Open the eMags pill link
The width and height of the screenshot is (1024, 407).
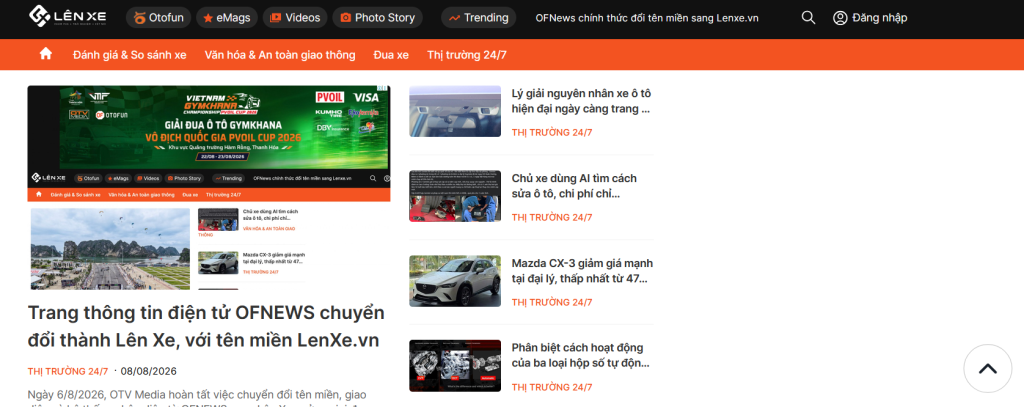227,18
